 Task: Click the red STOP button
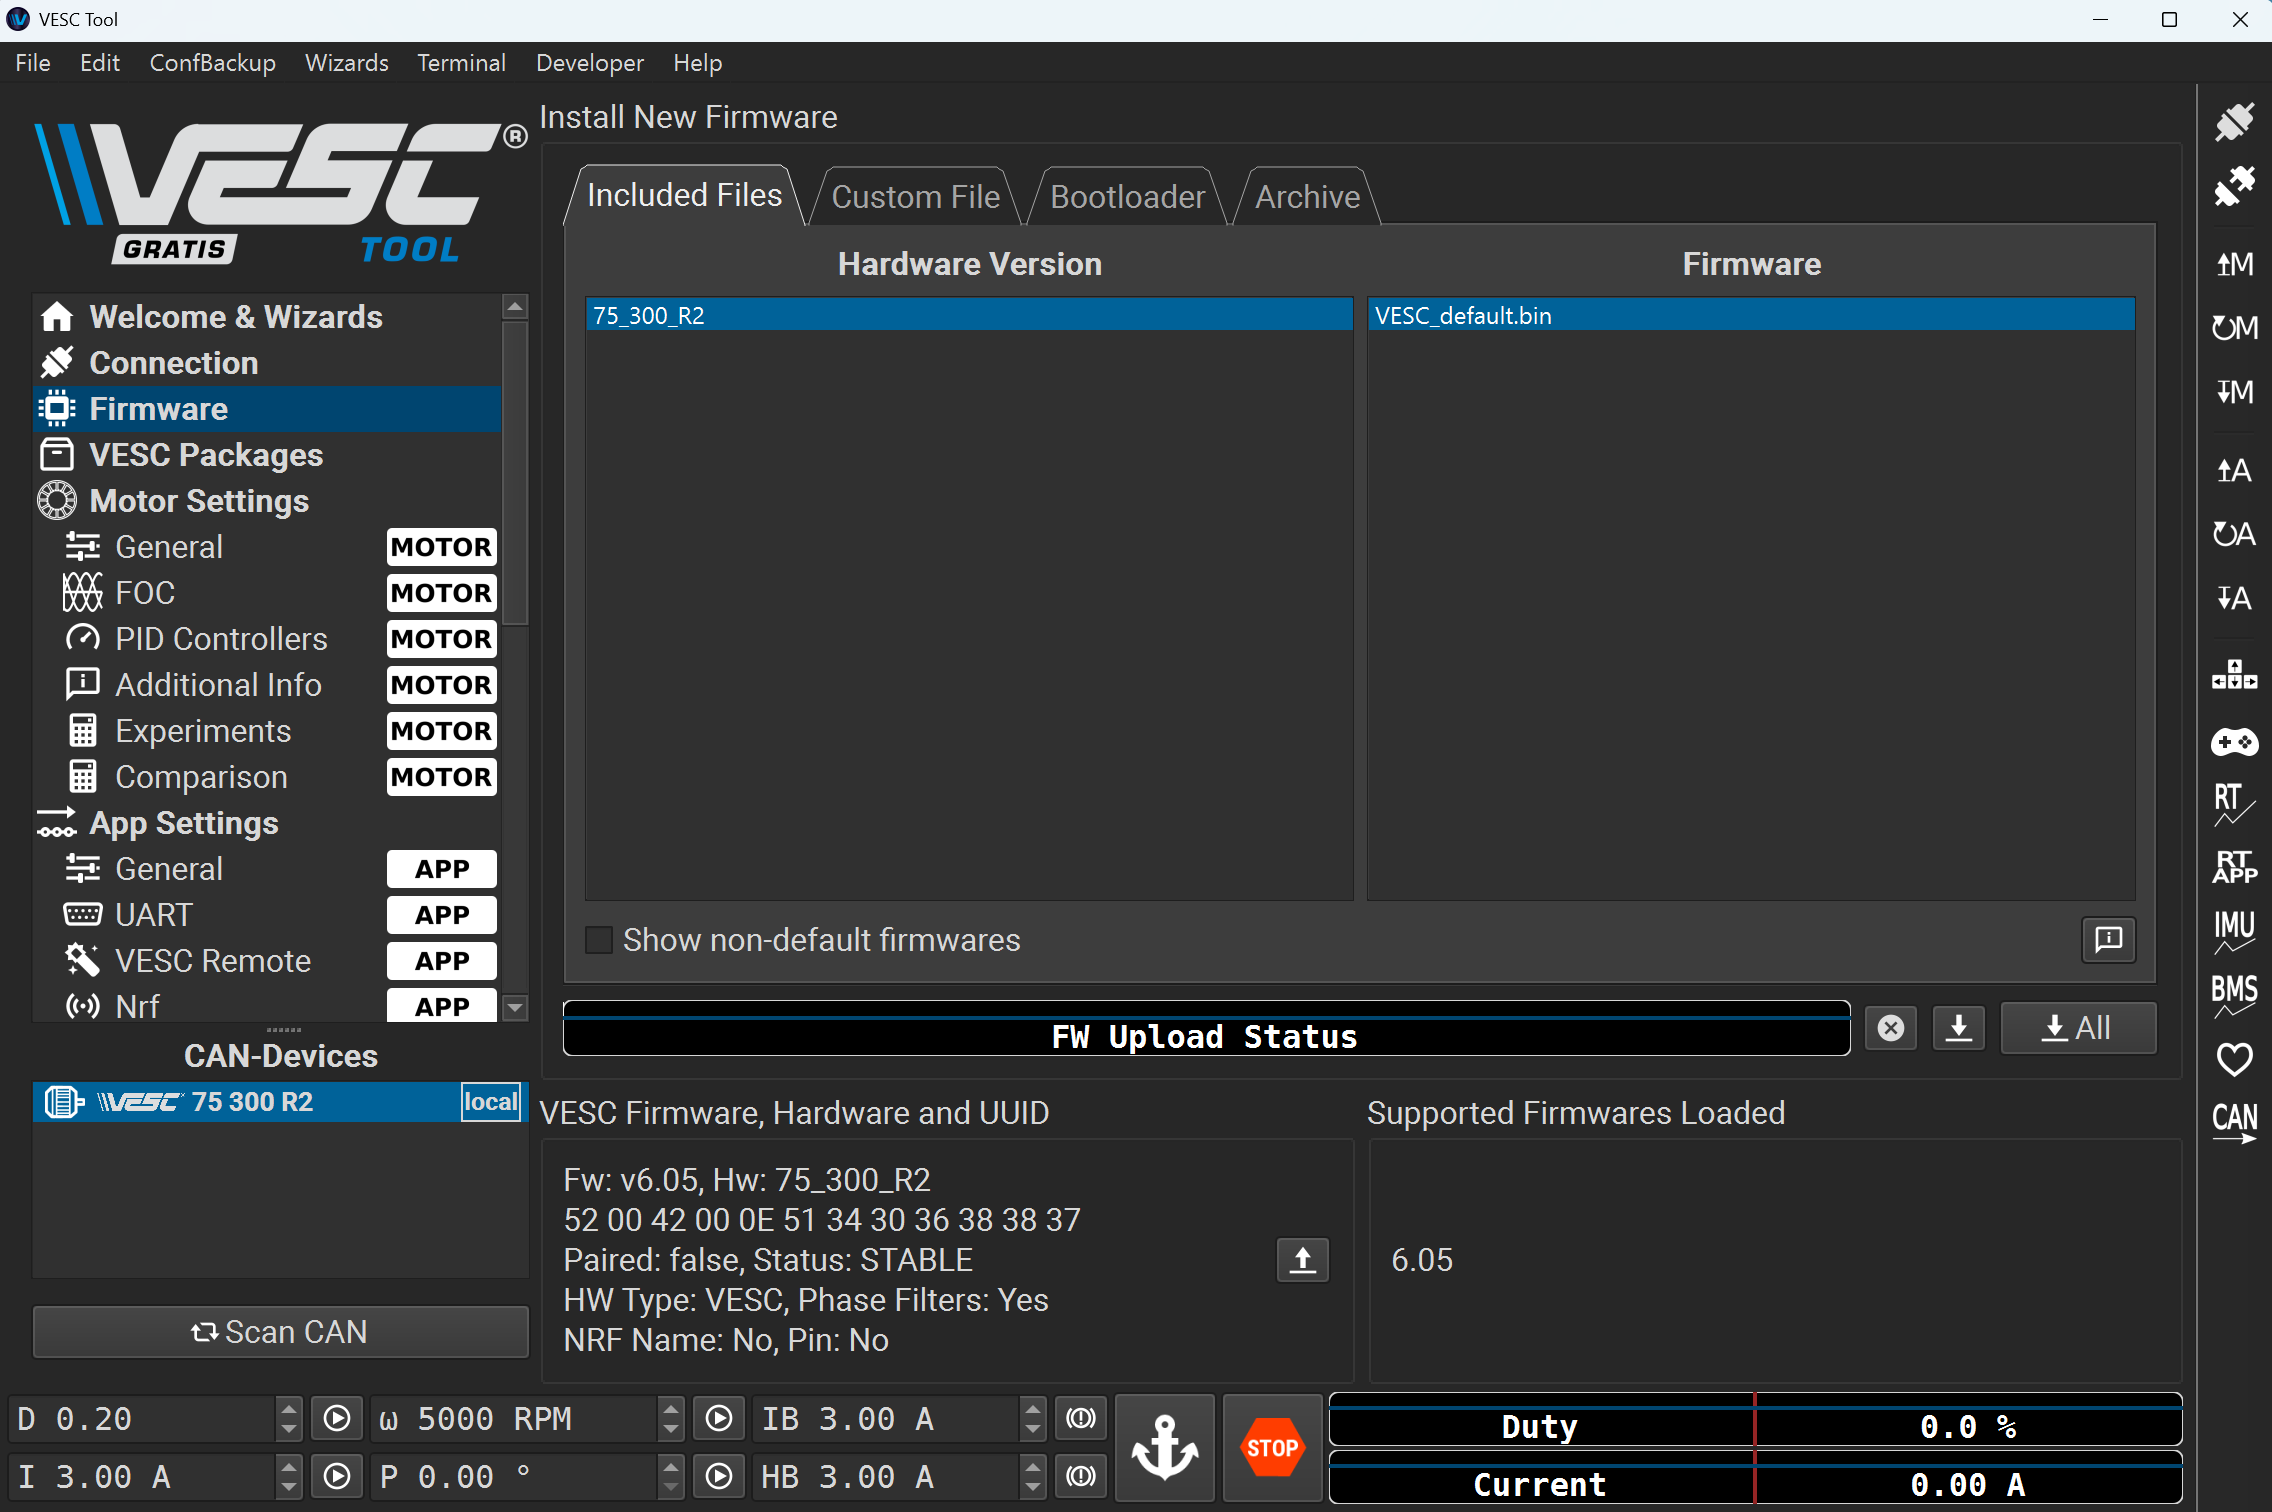coord(1272,1447)
